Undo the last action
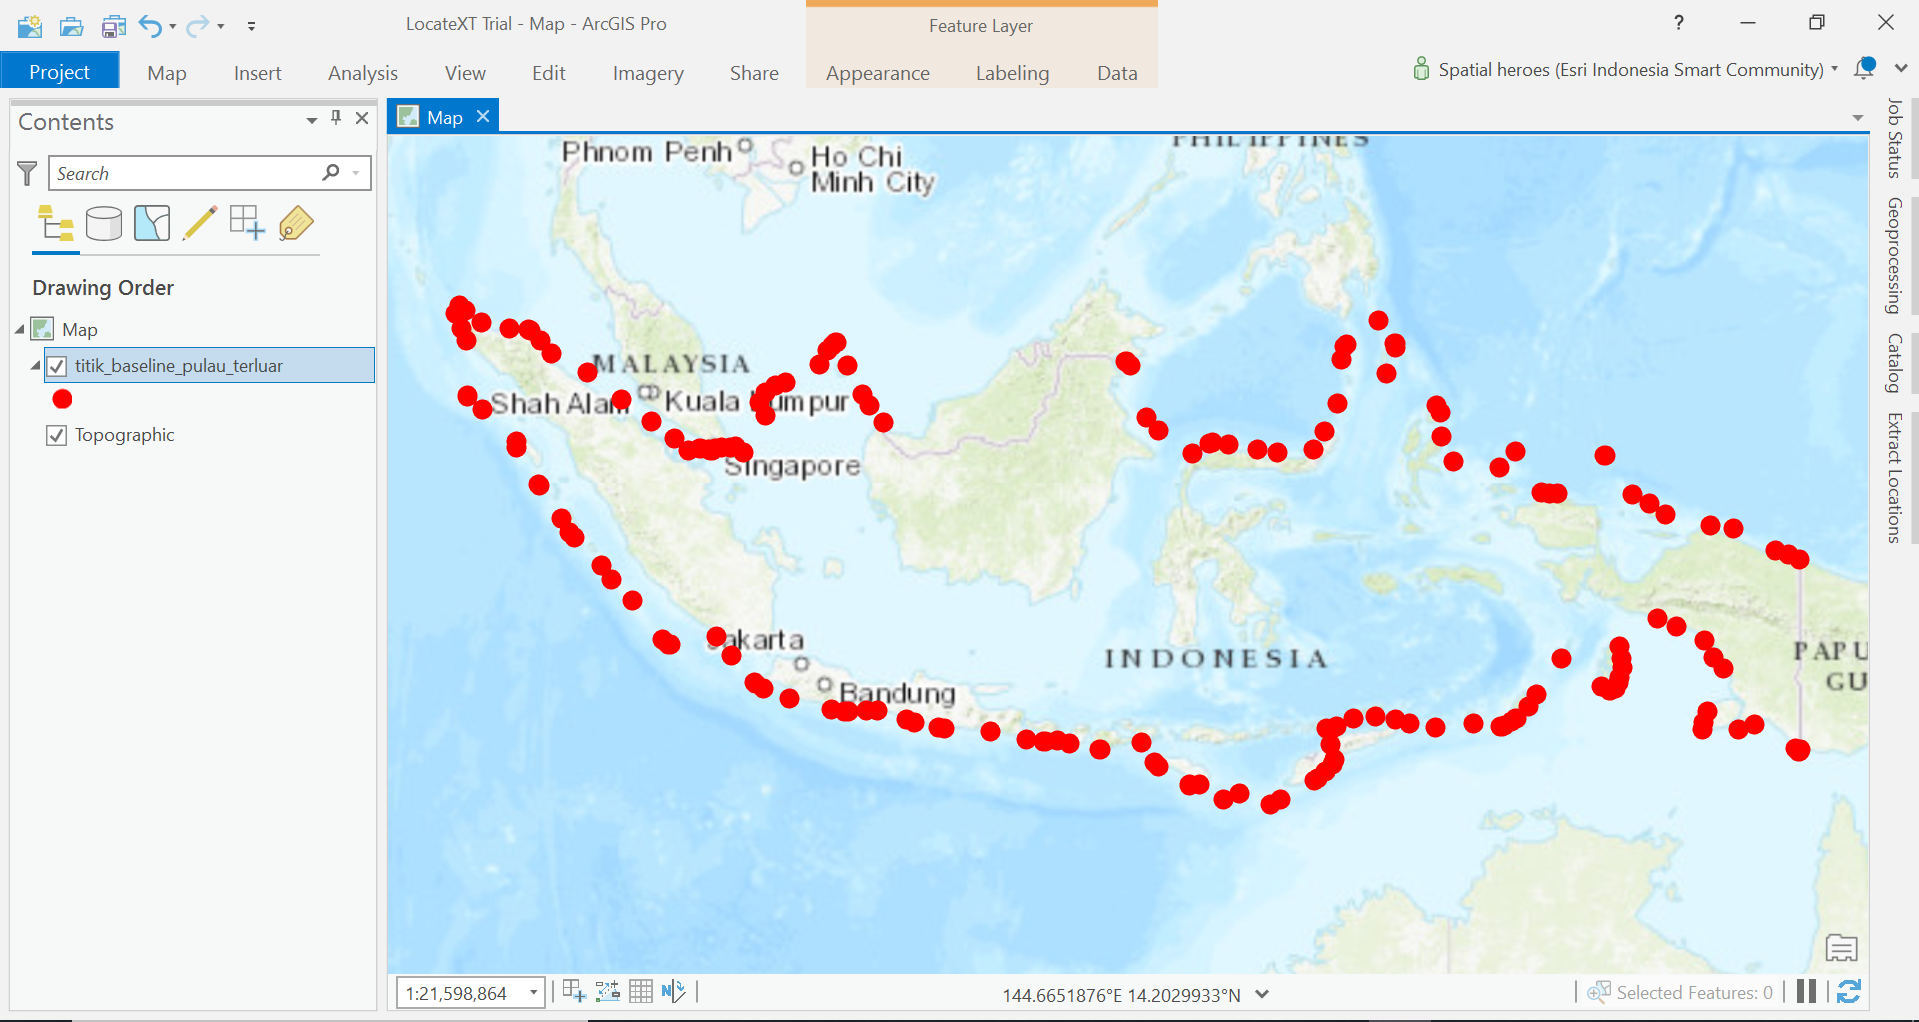Screen dimensions: 1919x1022 [150, 25]
